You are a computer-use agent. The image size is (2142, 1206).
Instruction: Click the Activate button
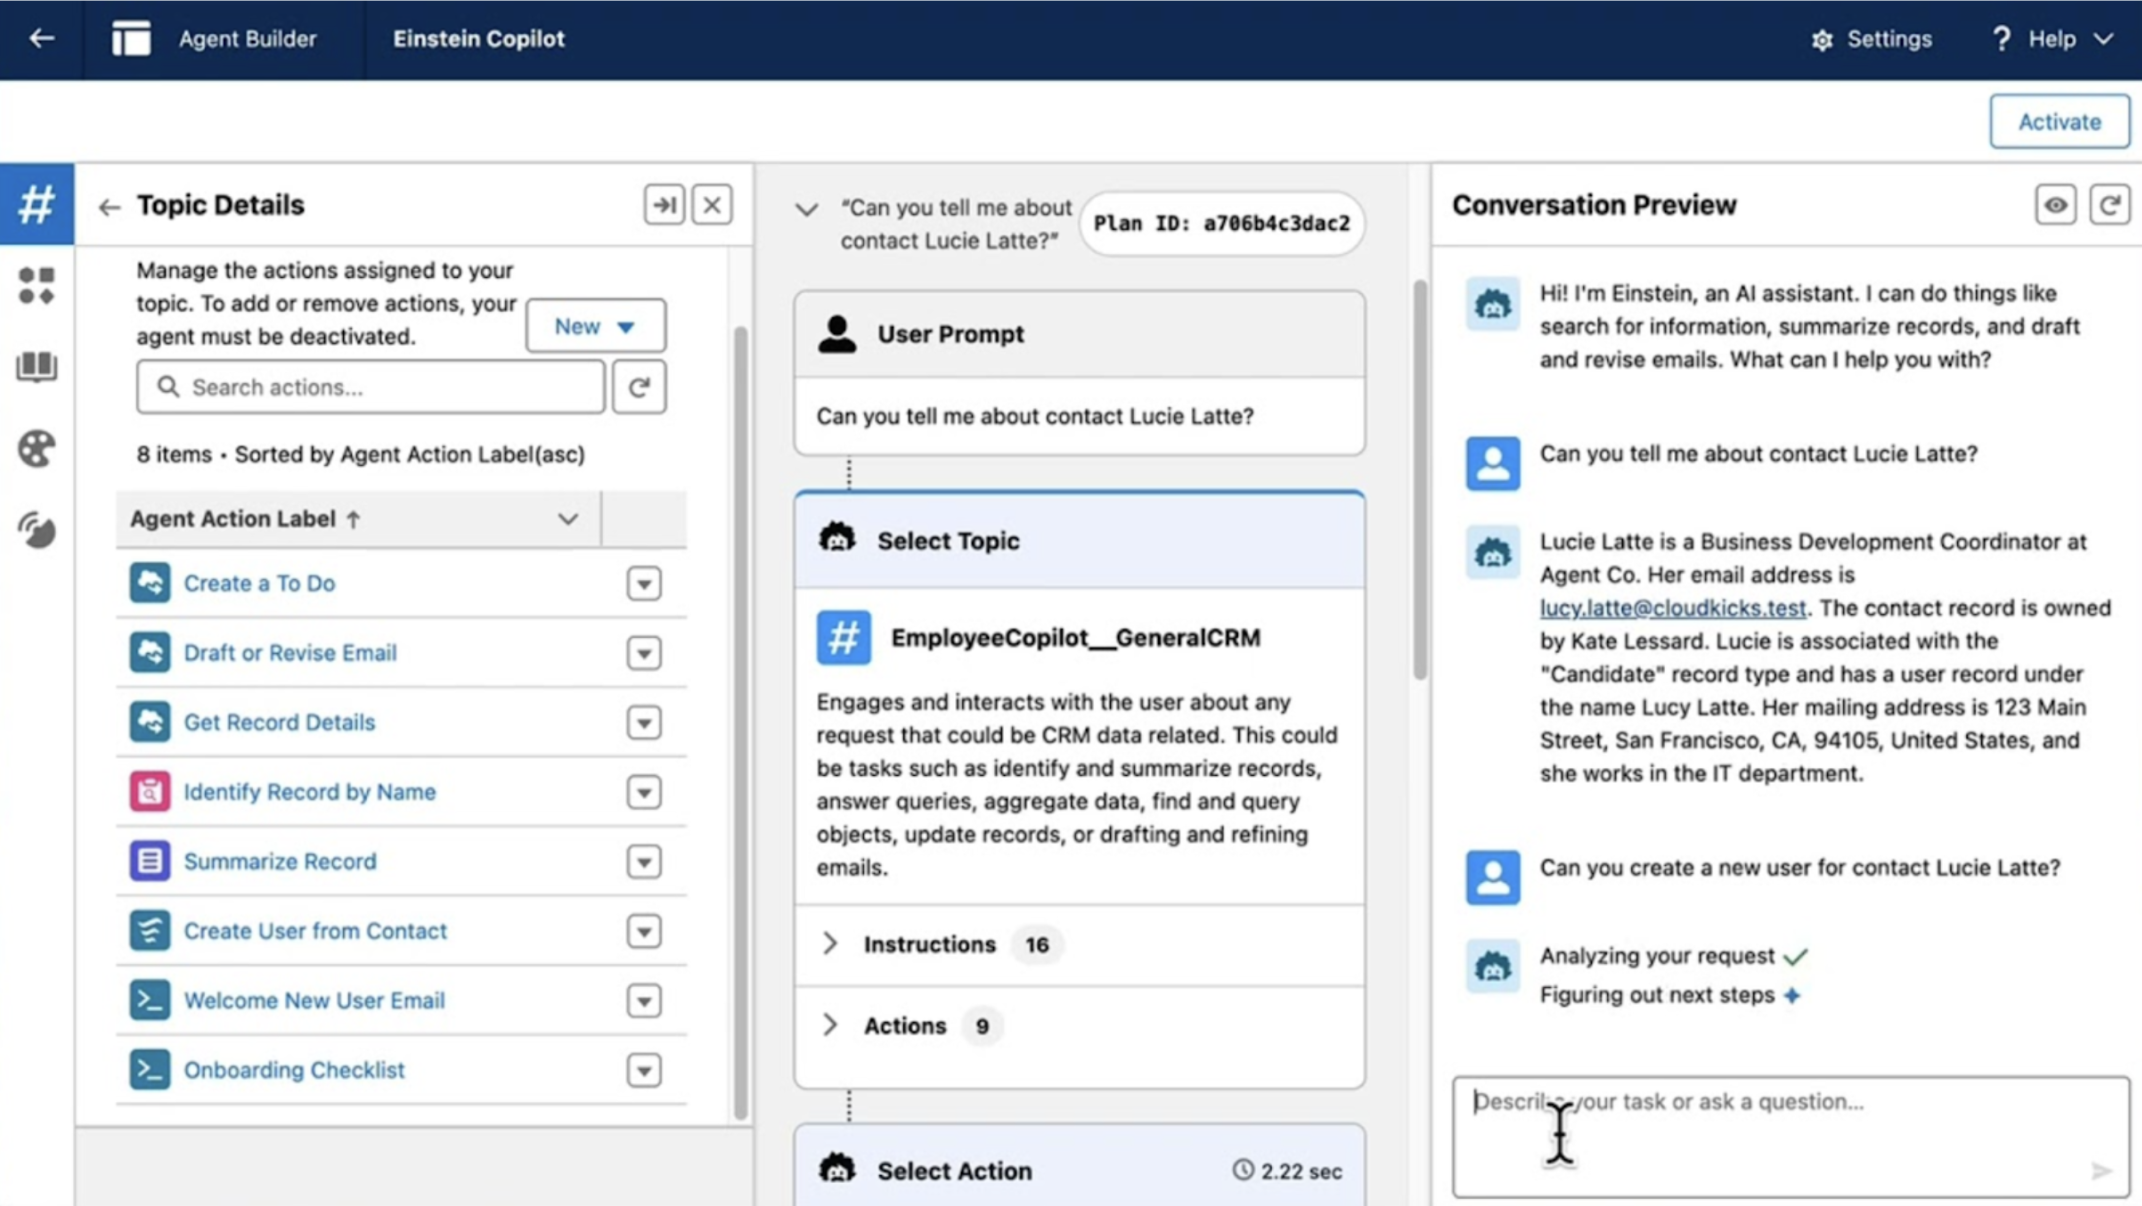(2058, 121)
